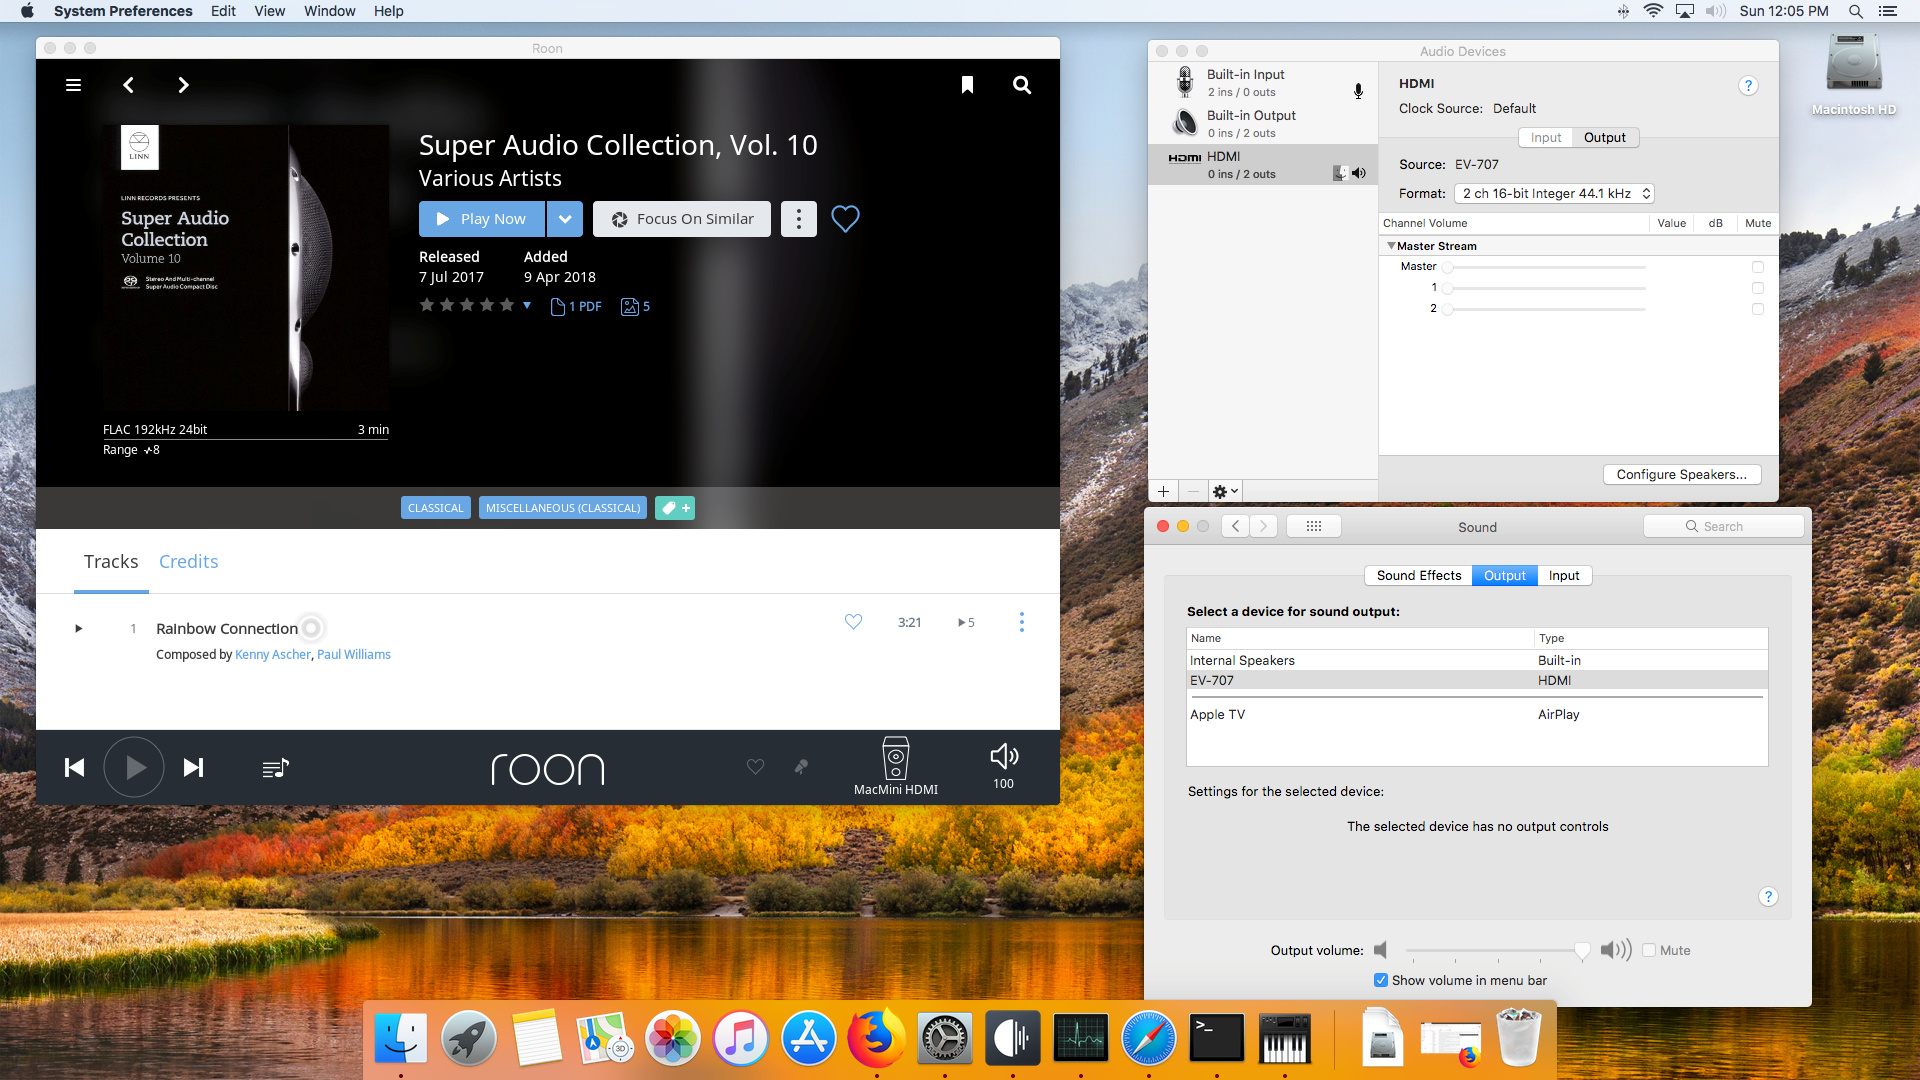Collapse Master Stream disclosure triangle
This screenshot has height=1080, width=1920.
pyautogui.click(x=1391, y=246)
